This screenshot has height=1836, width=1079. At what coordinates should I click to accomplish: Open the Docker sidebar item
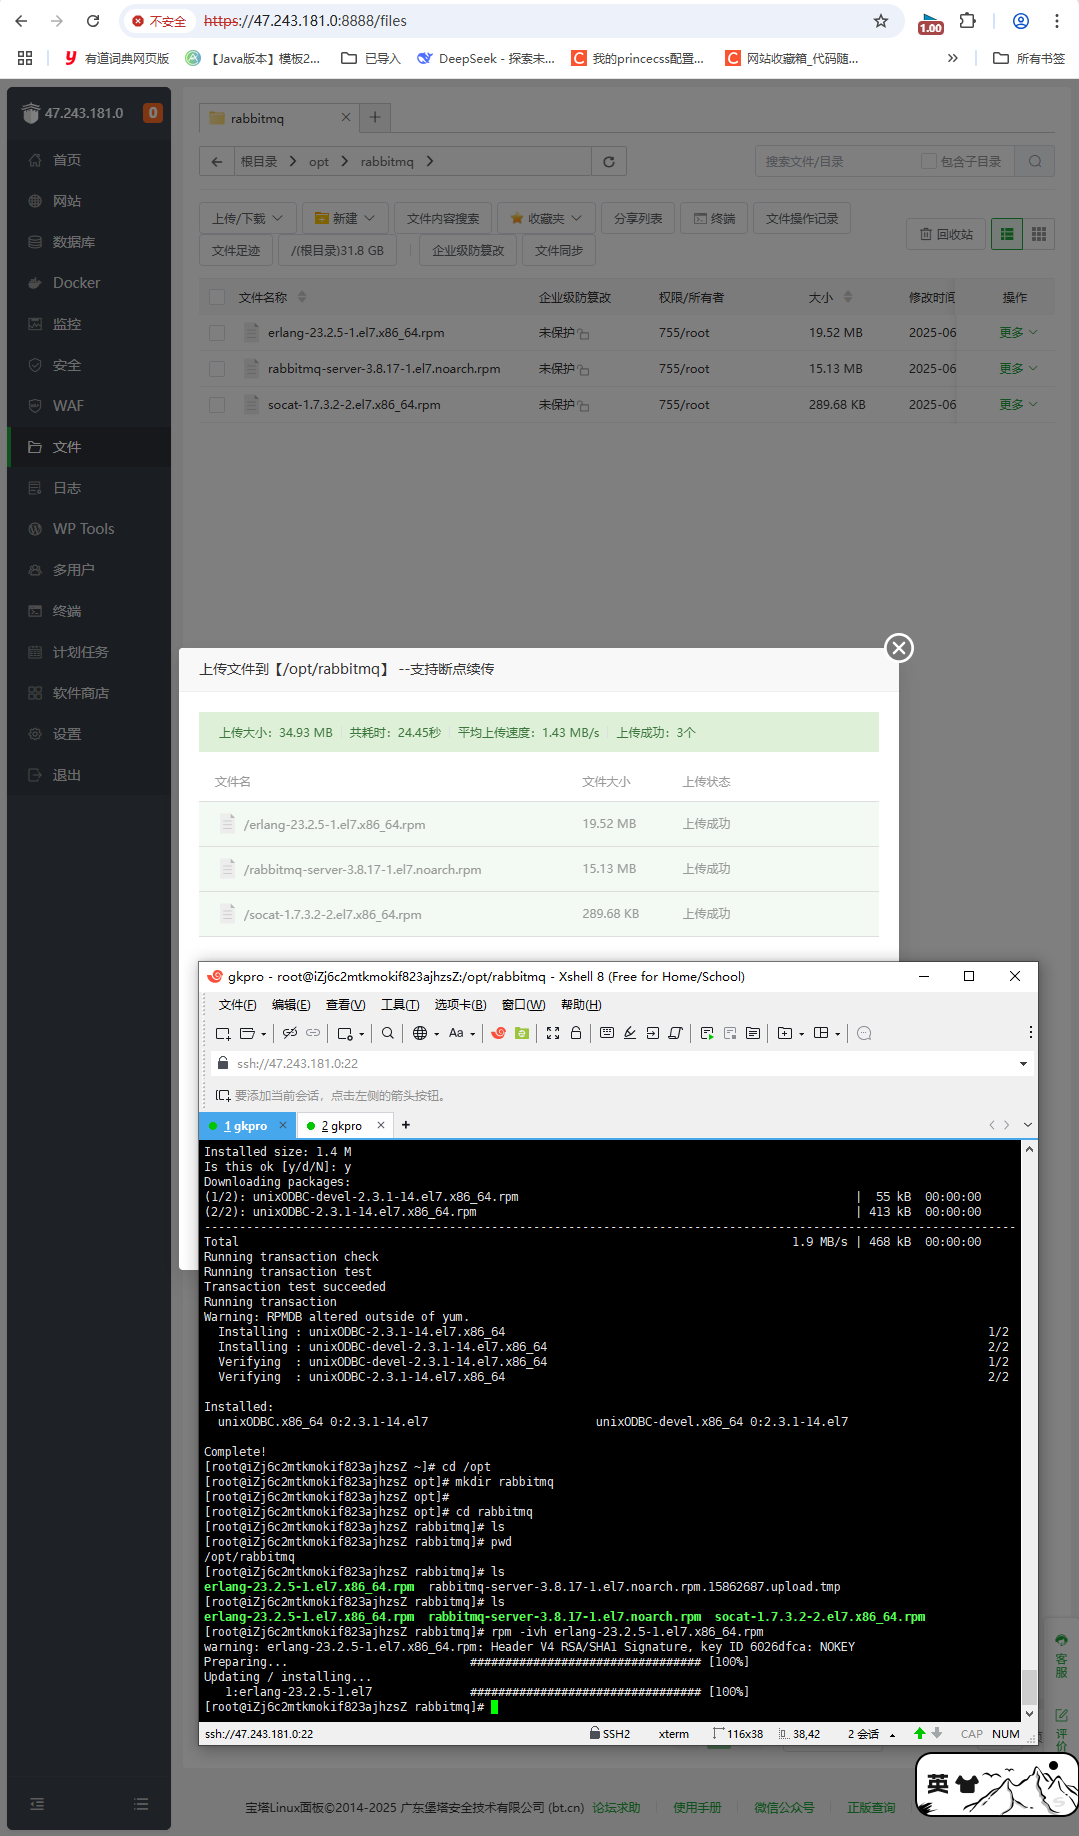(89, 283)
